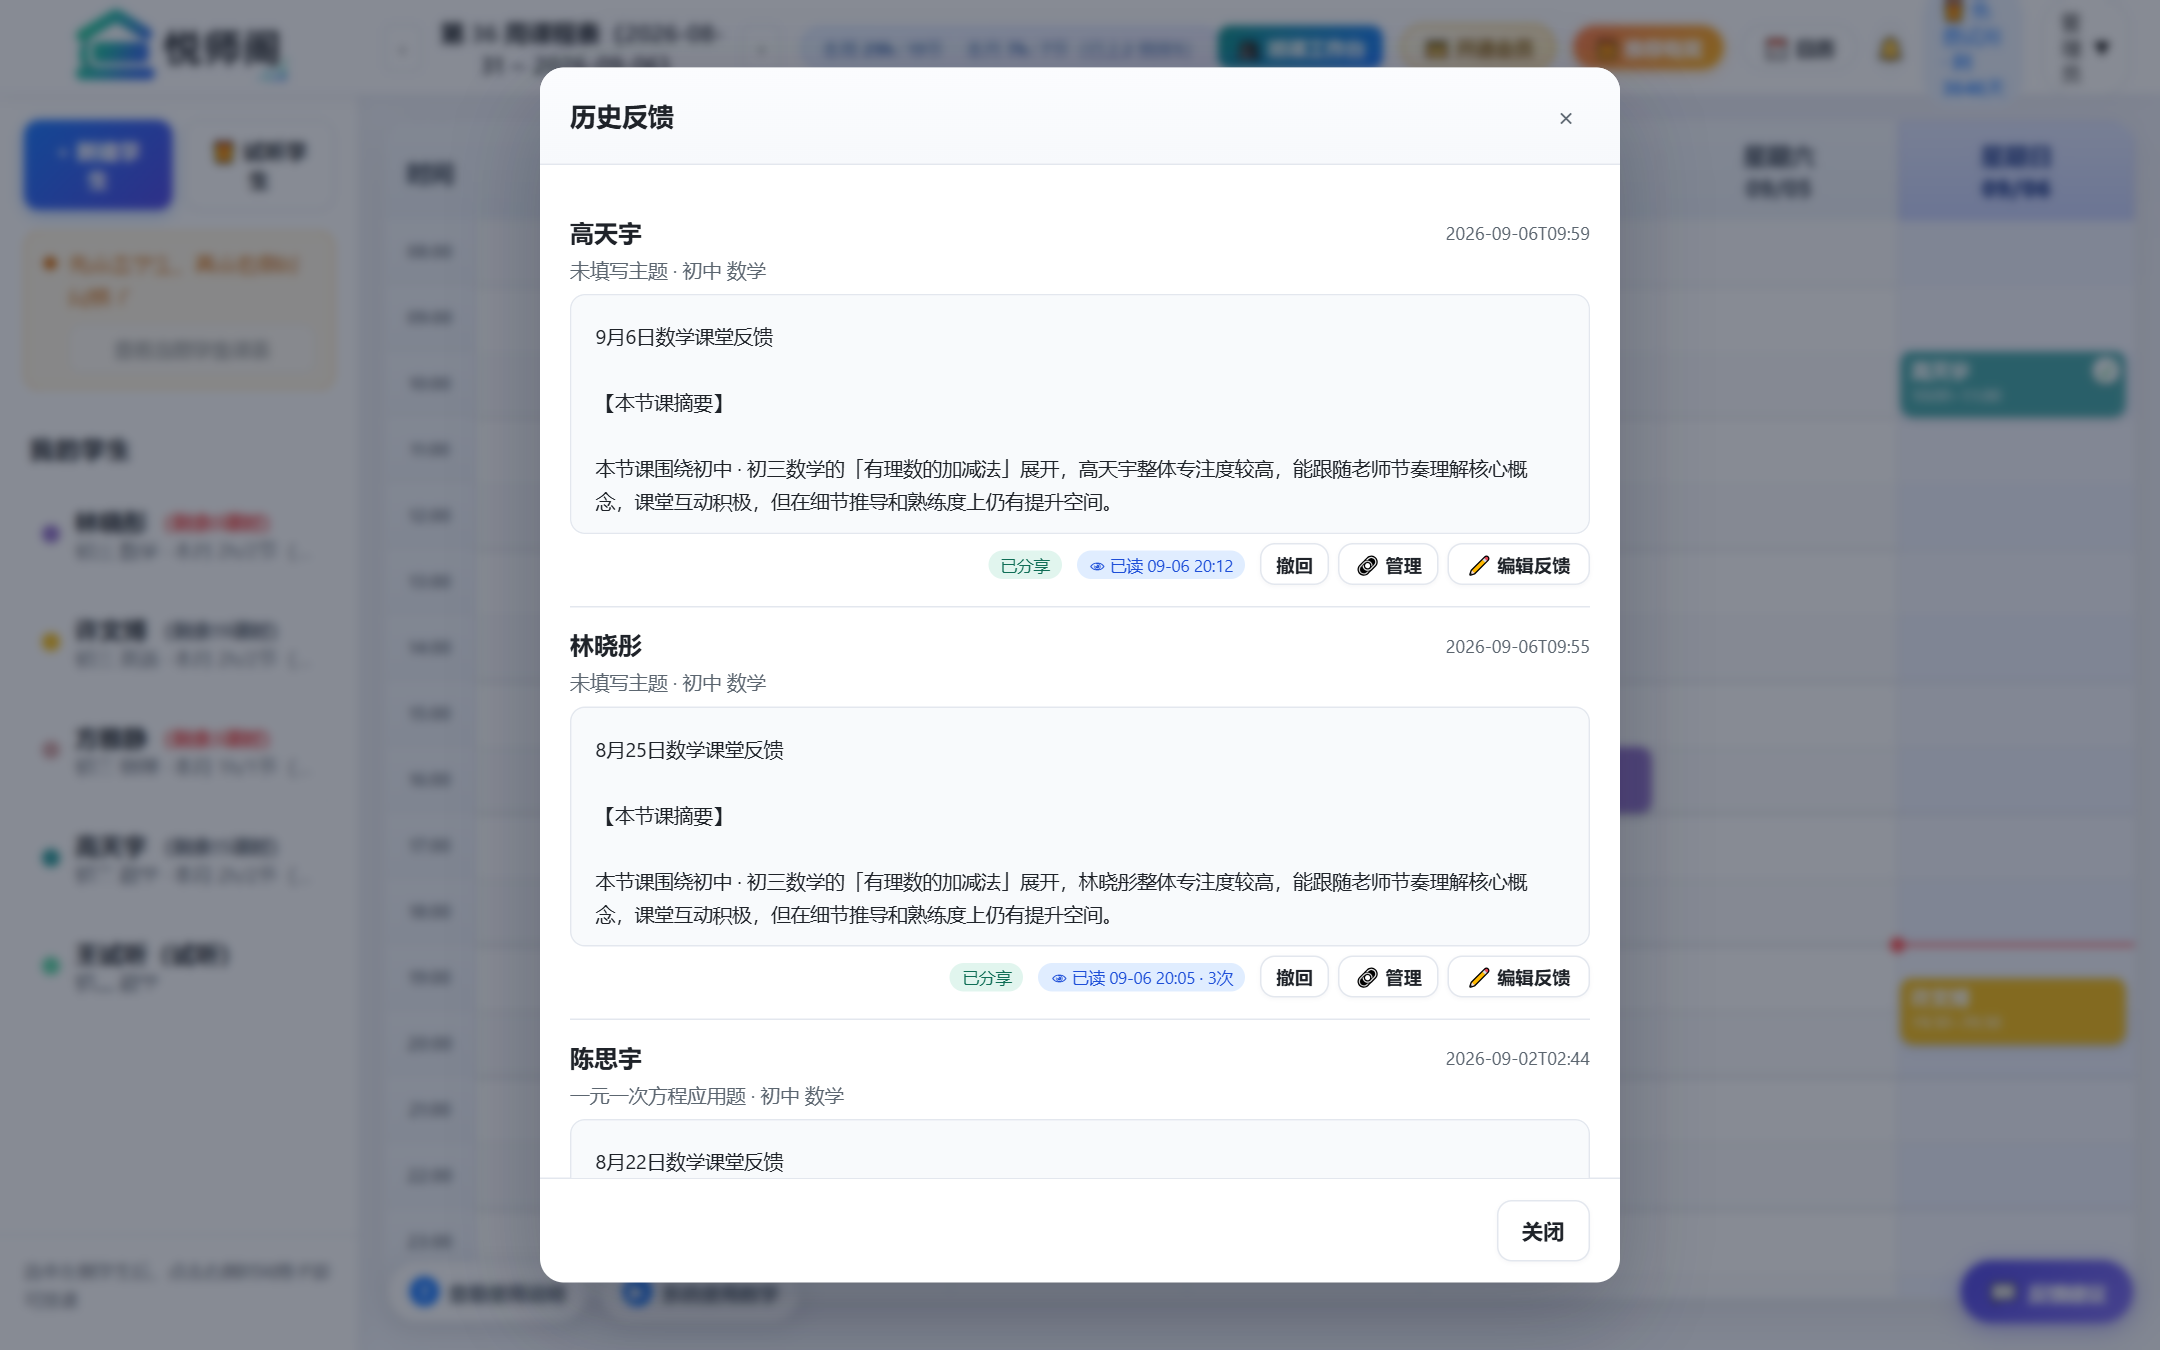Click the eye icon in 已读 09-06 20:05 badge

click(x=1059, y=979)
